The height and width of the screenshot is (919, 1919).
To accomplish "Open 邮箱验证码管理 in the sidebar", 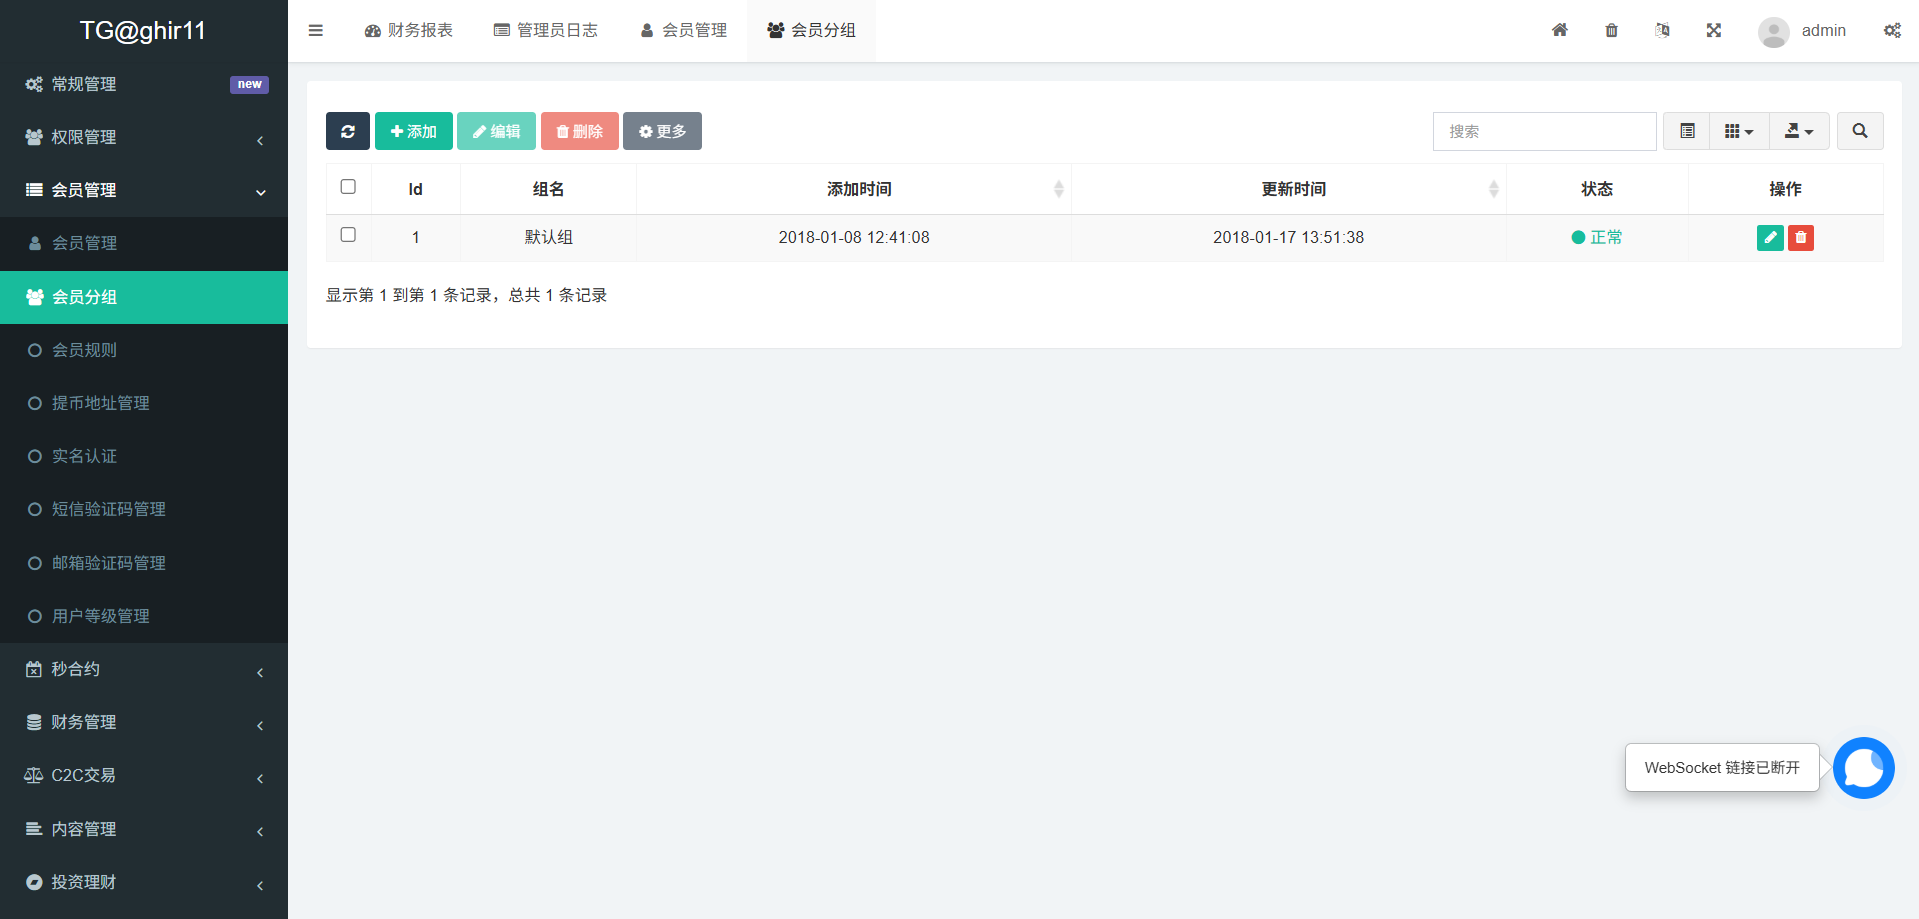I will click(144, 563).
